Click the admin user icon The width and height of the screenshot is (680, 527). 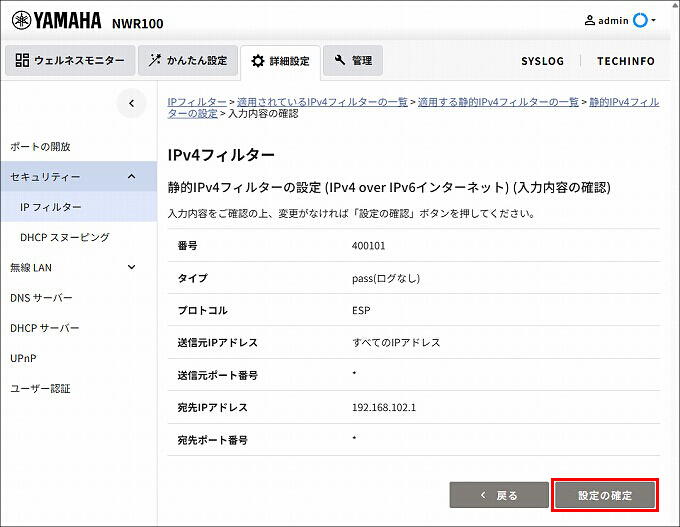[x=589, y=20]
